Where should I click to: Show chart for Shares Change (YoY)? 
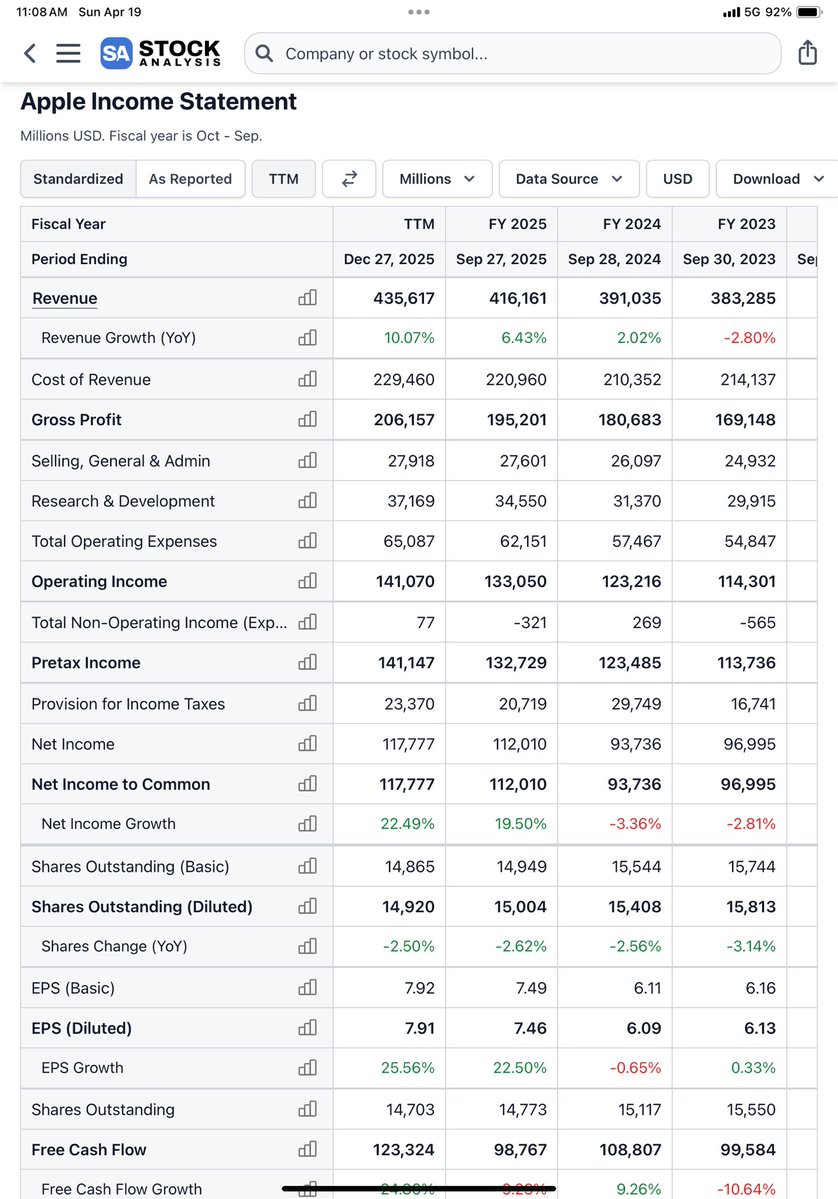[x=307, y=946]
